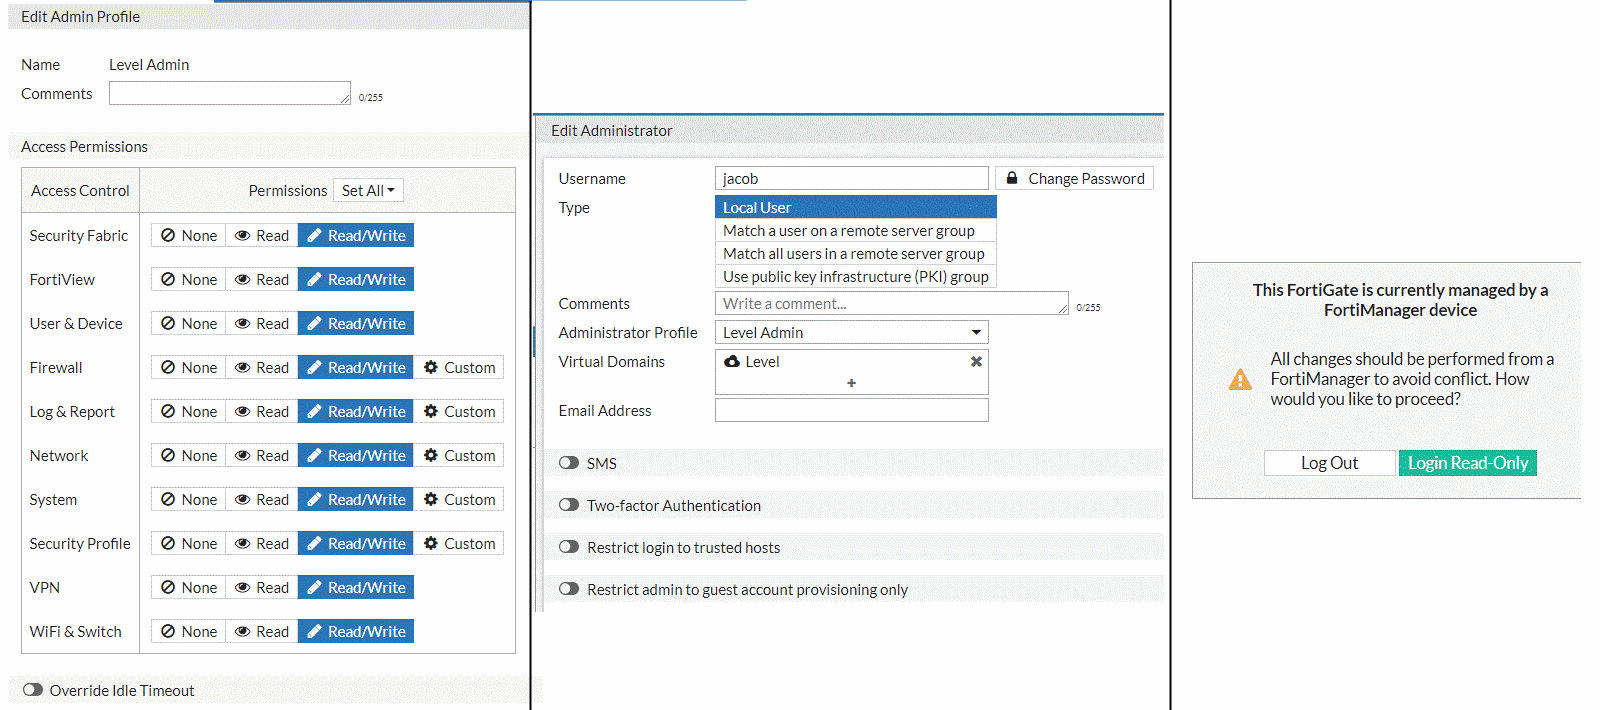Open the Administrator Profile dropdown
The width and height of the screenshot is (1600, 710).
[x=852, y=332]
